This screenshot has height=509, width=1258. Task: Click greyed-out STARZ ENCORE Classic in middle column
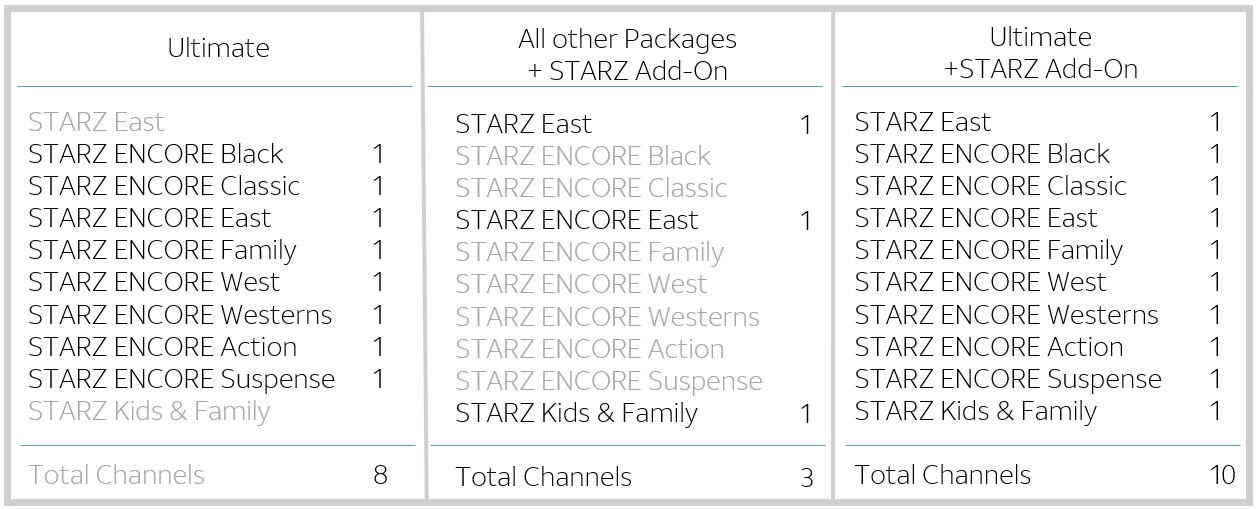(591, 188)
